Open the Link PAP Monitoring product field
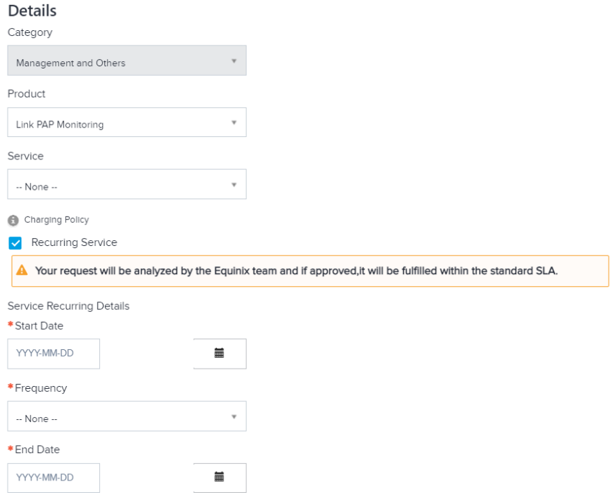 (127, 122)
